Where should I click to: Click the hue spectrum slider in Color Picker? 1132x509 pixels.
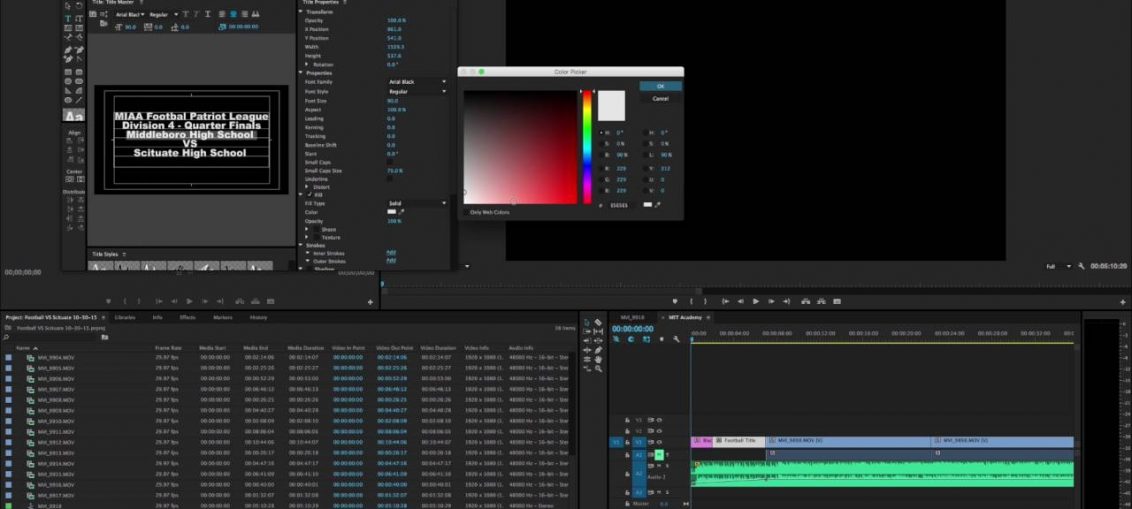tap(587, 147)
